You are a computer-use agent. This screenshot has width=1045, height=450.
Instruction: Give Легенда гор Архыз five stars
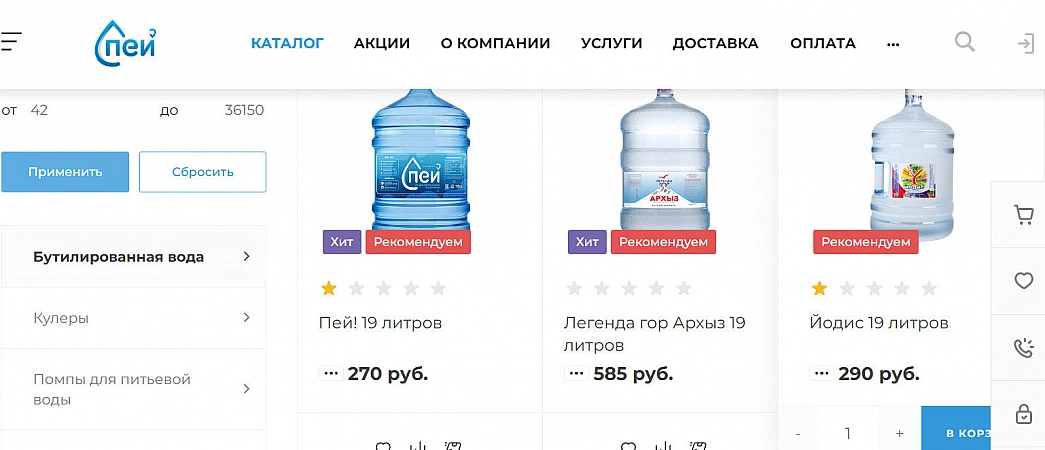pyautogui.click(x=683, y=289)
